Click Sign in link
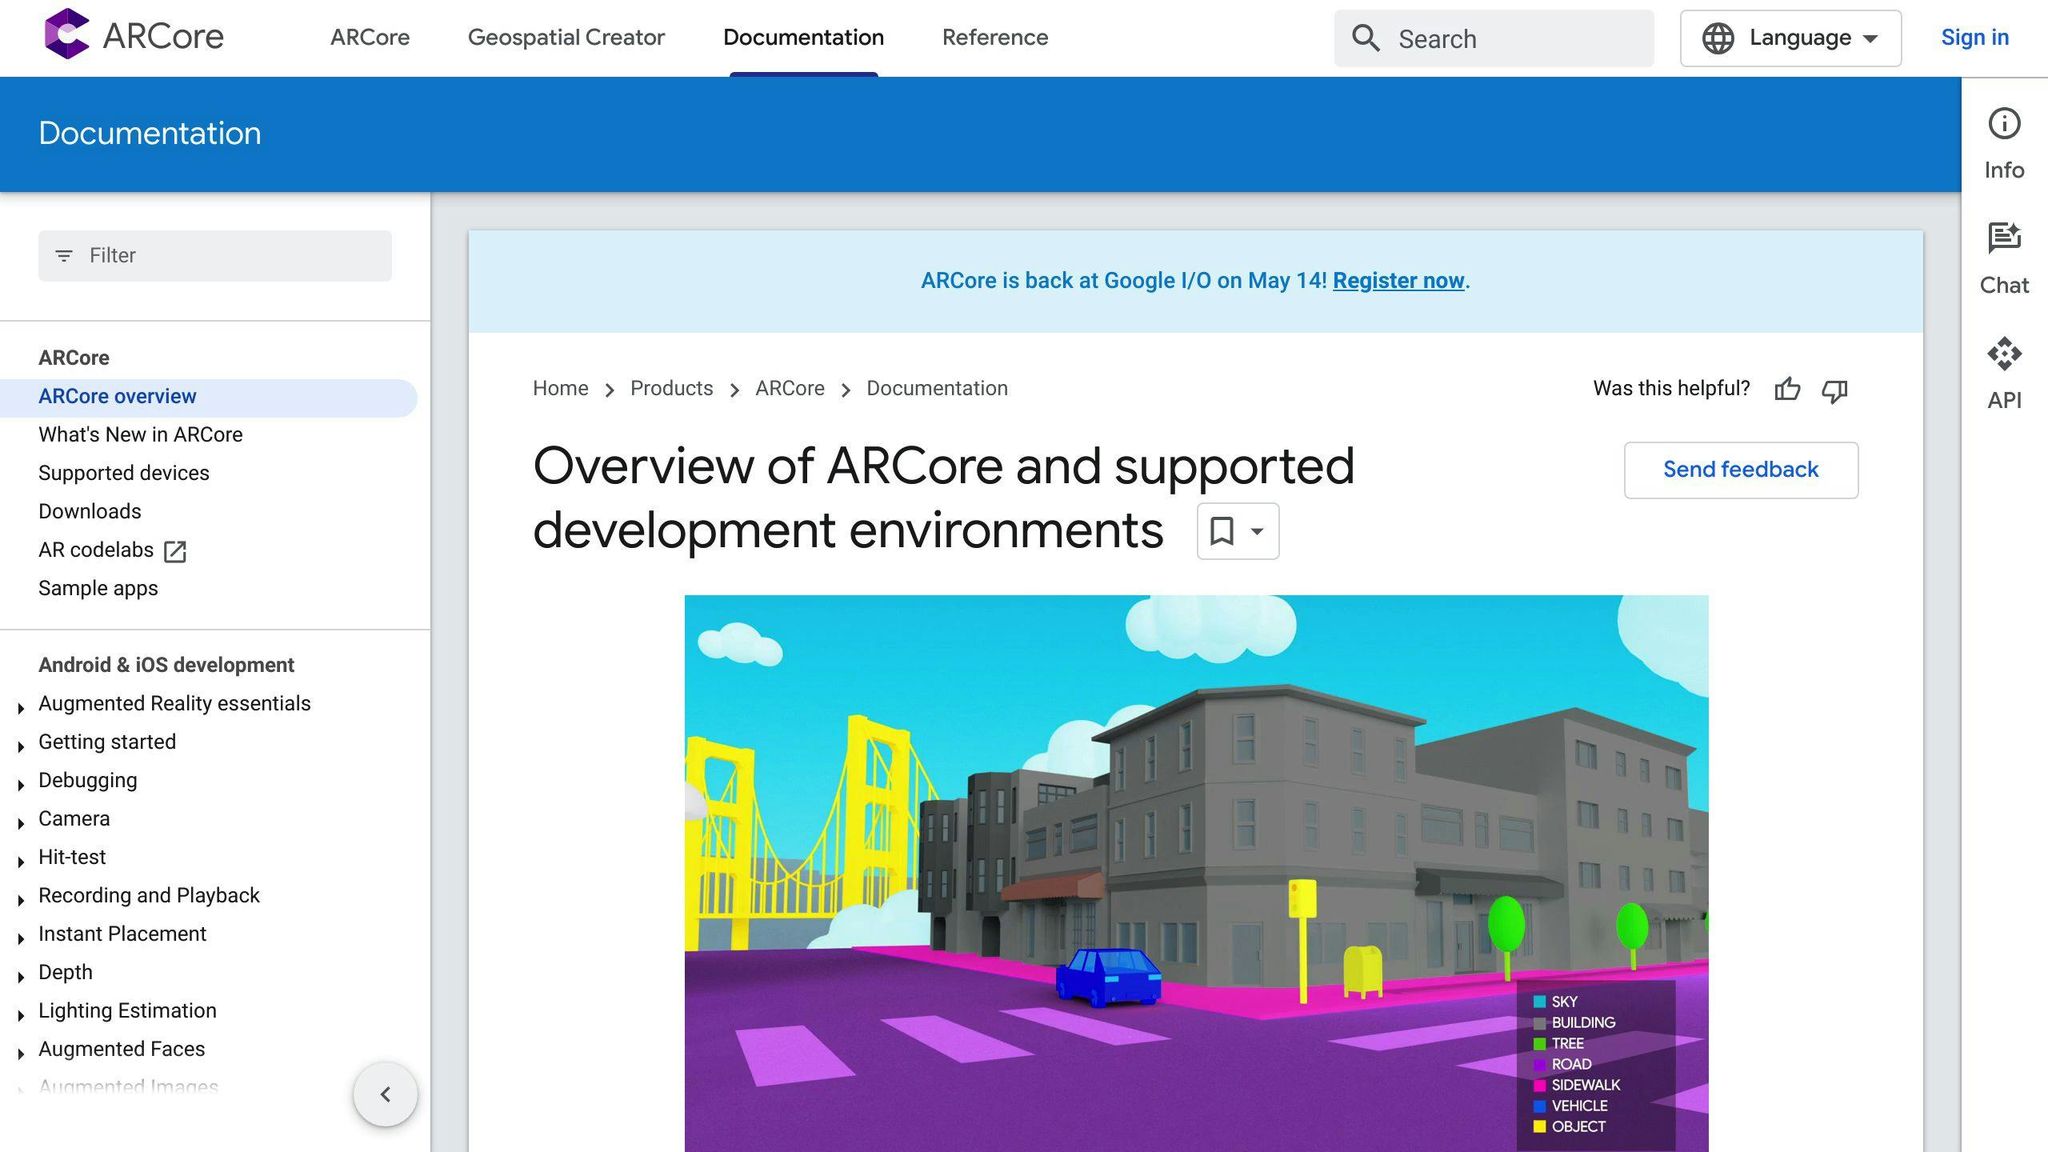This screenshot has height=1152, width=2048. (1974, 38)
